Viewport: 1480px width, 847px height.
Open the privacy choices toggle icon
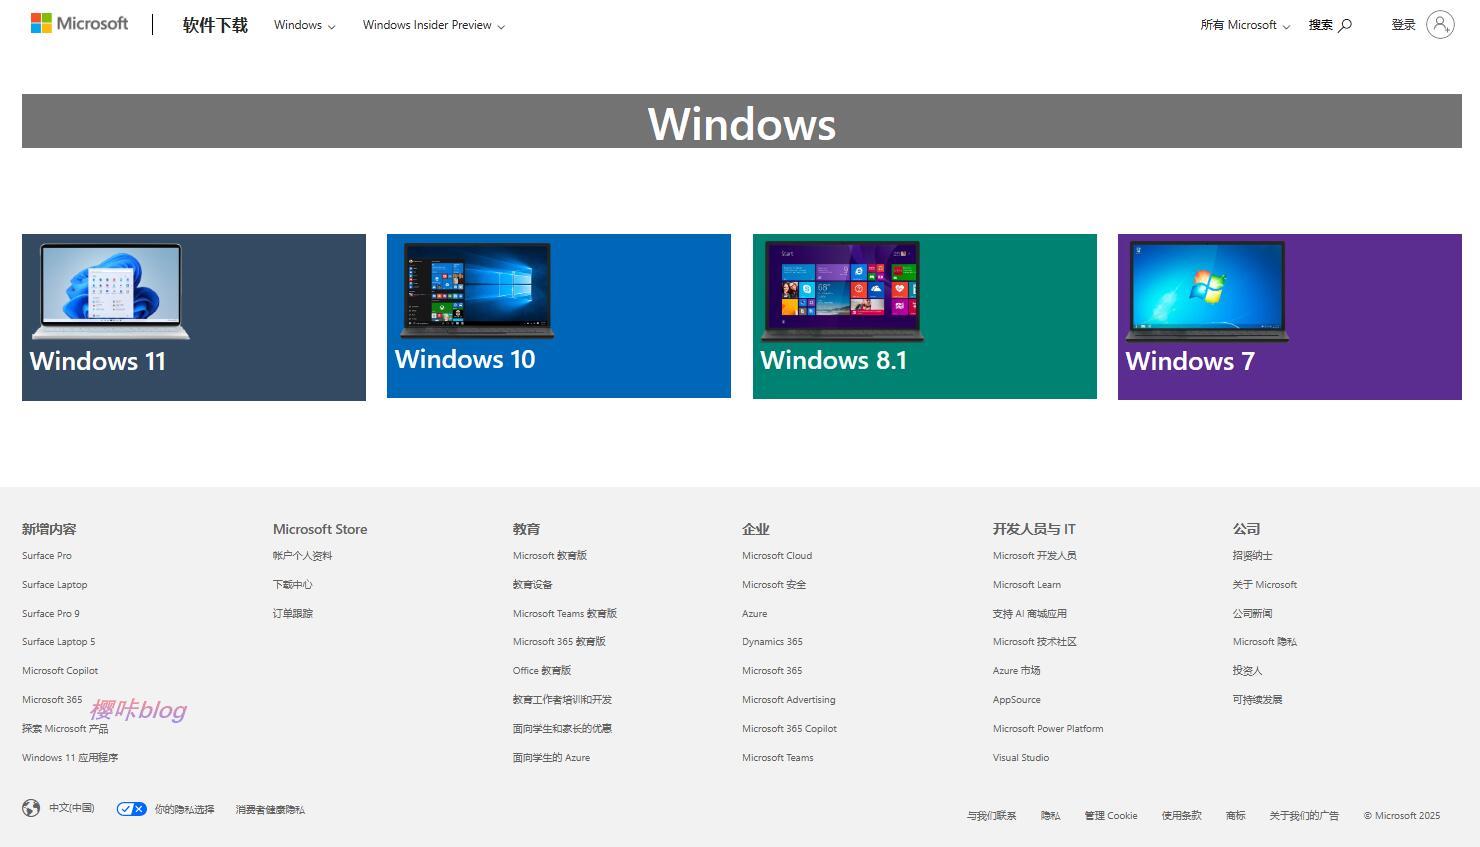[131, 809]
